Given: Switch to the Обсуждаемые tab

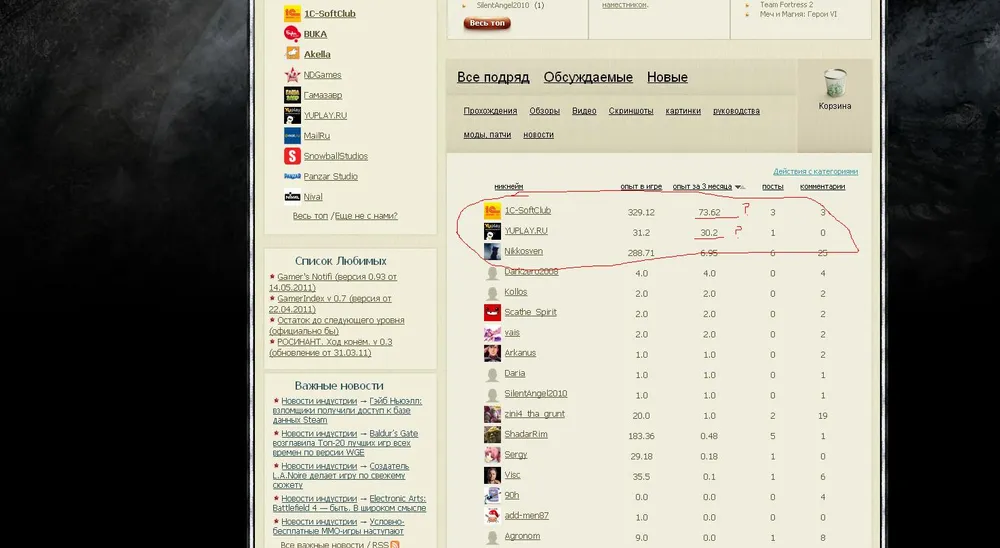Looking at the screenshot, I should click(x=588, y=77).
